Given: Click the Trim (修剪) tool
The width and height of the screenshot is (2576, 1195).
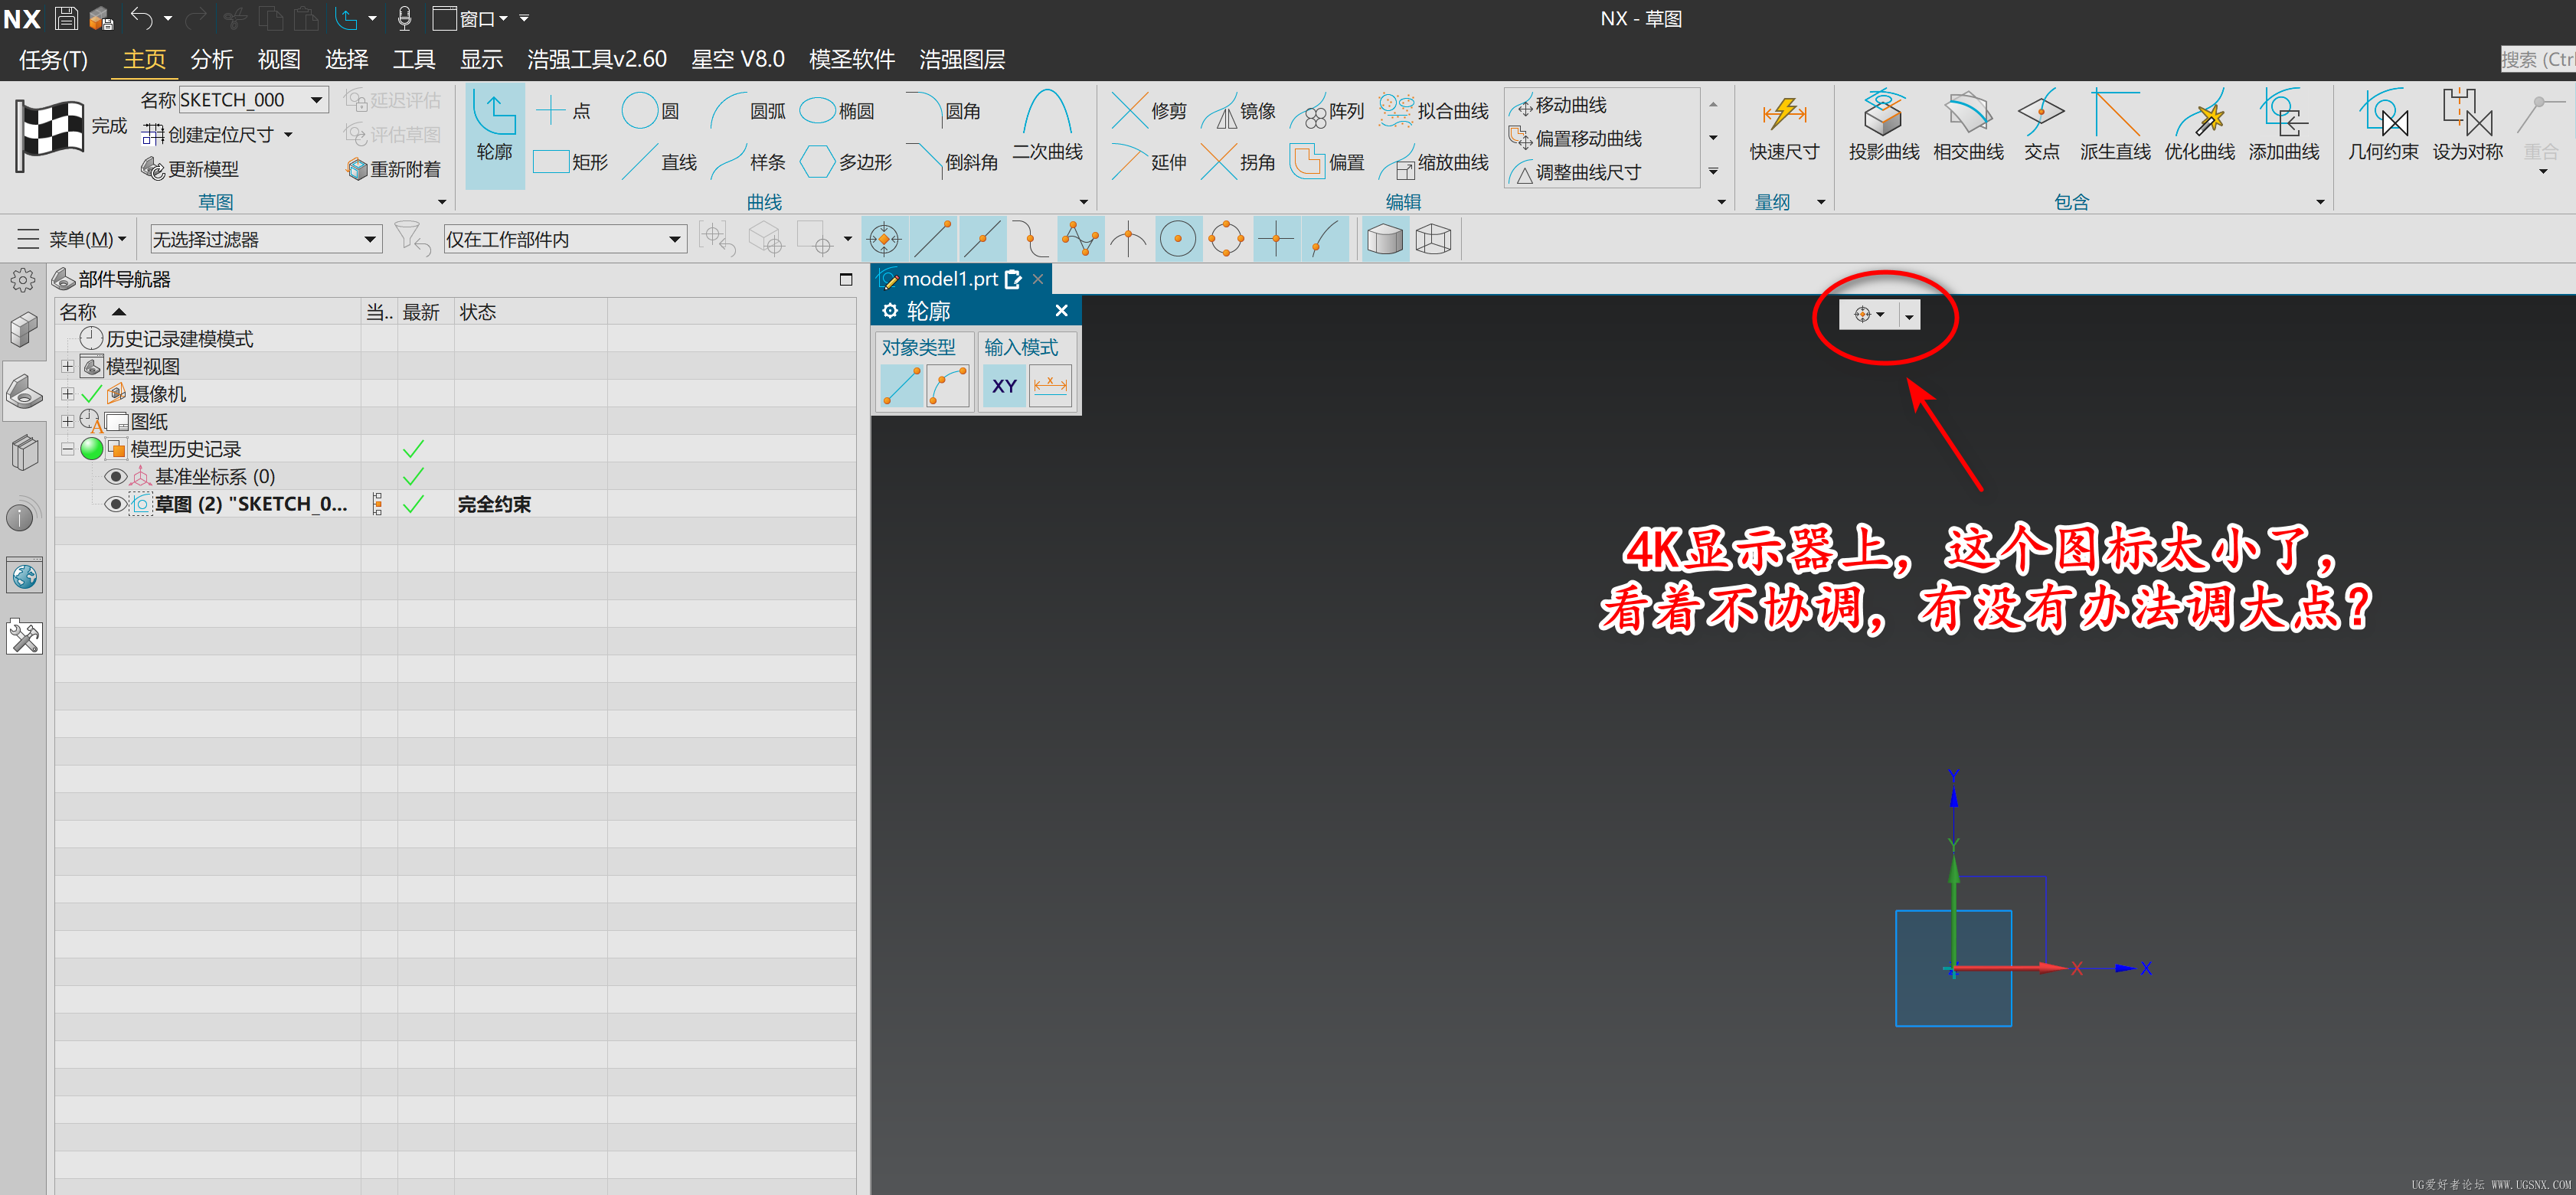Looking at the screenshot, I should [x=1149, y=110].
